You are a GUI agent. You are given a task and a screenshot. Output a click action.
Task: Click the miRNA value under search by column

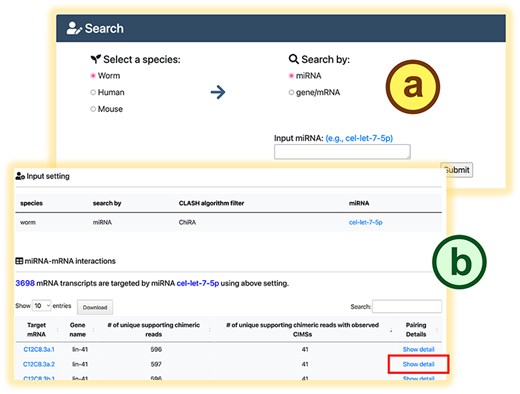tap(102, 222)
